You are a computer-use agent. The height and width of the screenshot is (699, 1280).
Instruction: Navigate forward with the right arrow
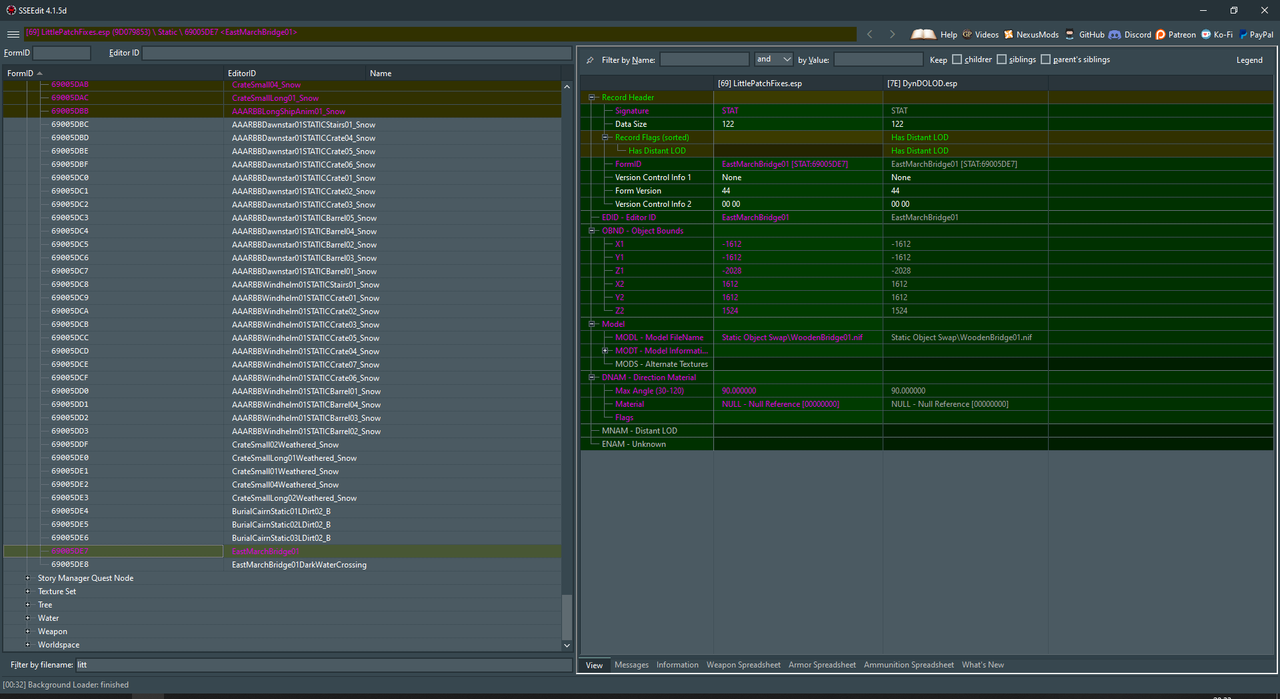click(x=892, y=34)
